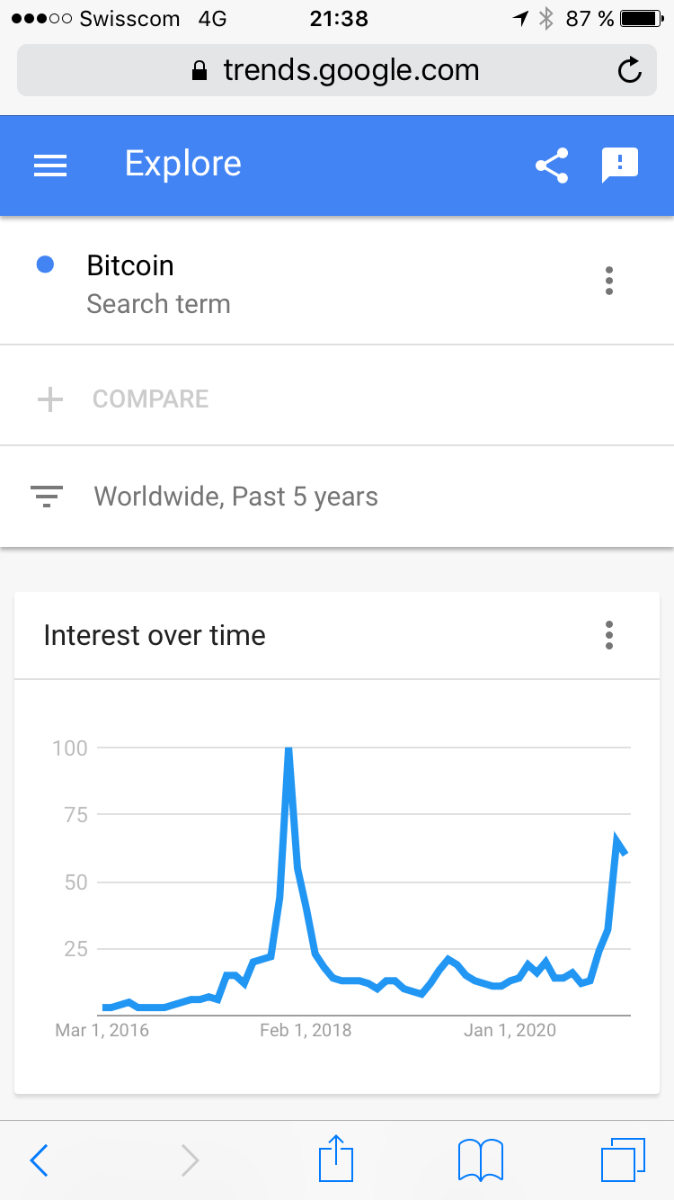This screenshot has width=674, height=1200.
Task: Tap the trends.google.com address bar
Action: point(336,71)
